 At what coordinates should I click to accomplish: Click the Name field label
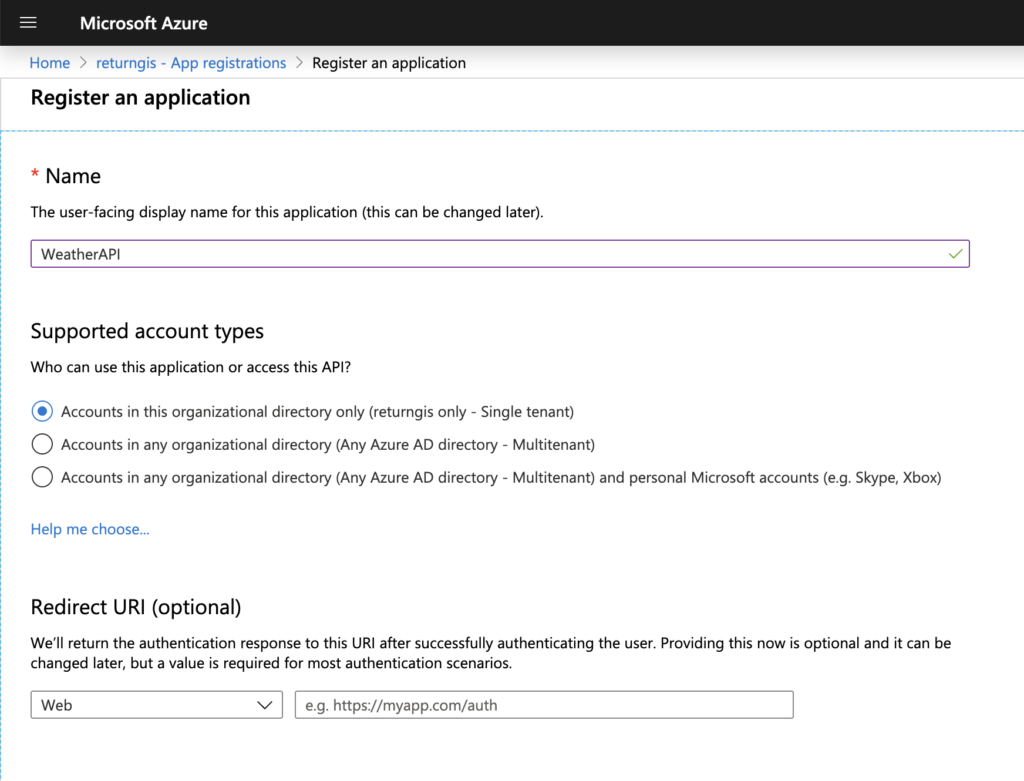(73, 176)
